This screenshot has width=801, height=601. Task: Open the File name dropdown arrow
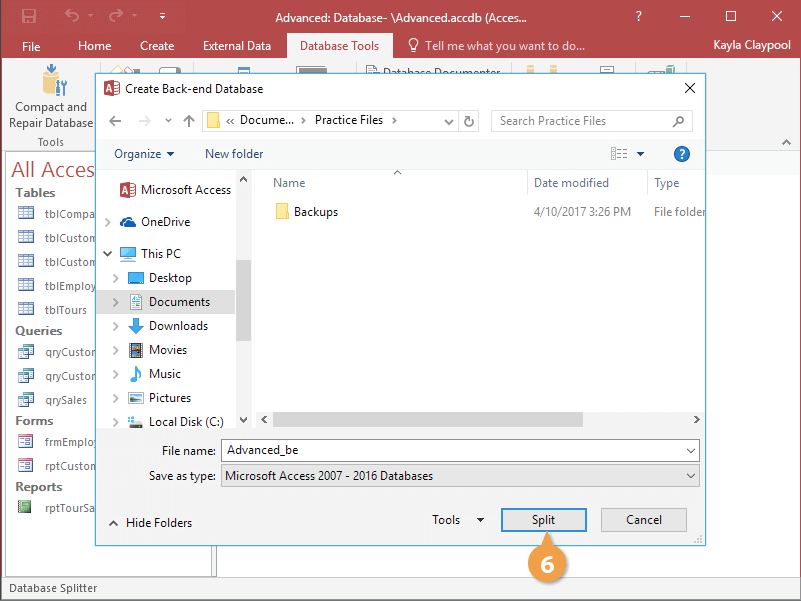[x=691, y=451]
